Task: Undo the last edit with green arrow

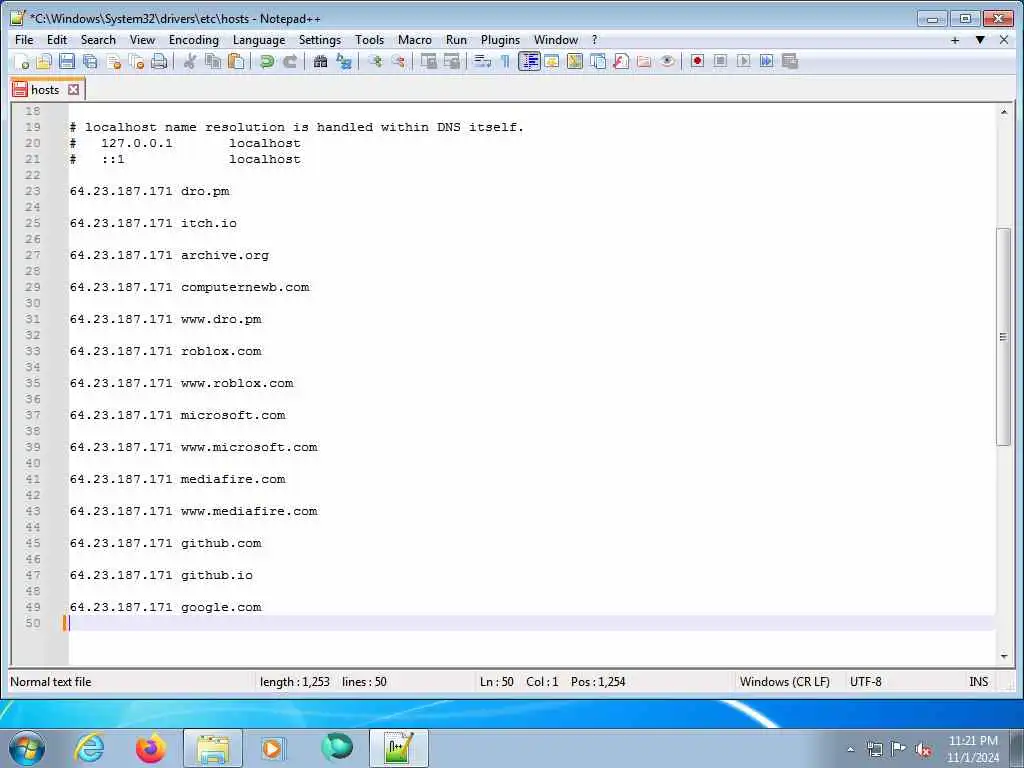Action: click(x=266, y=61)
